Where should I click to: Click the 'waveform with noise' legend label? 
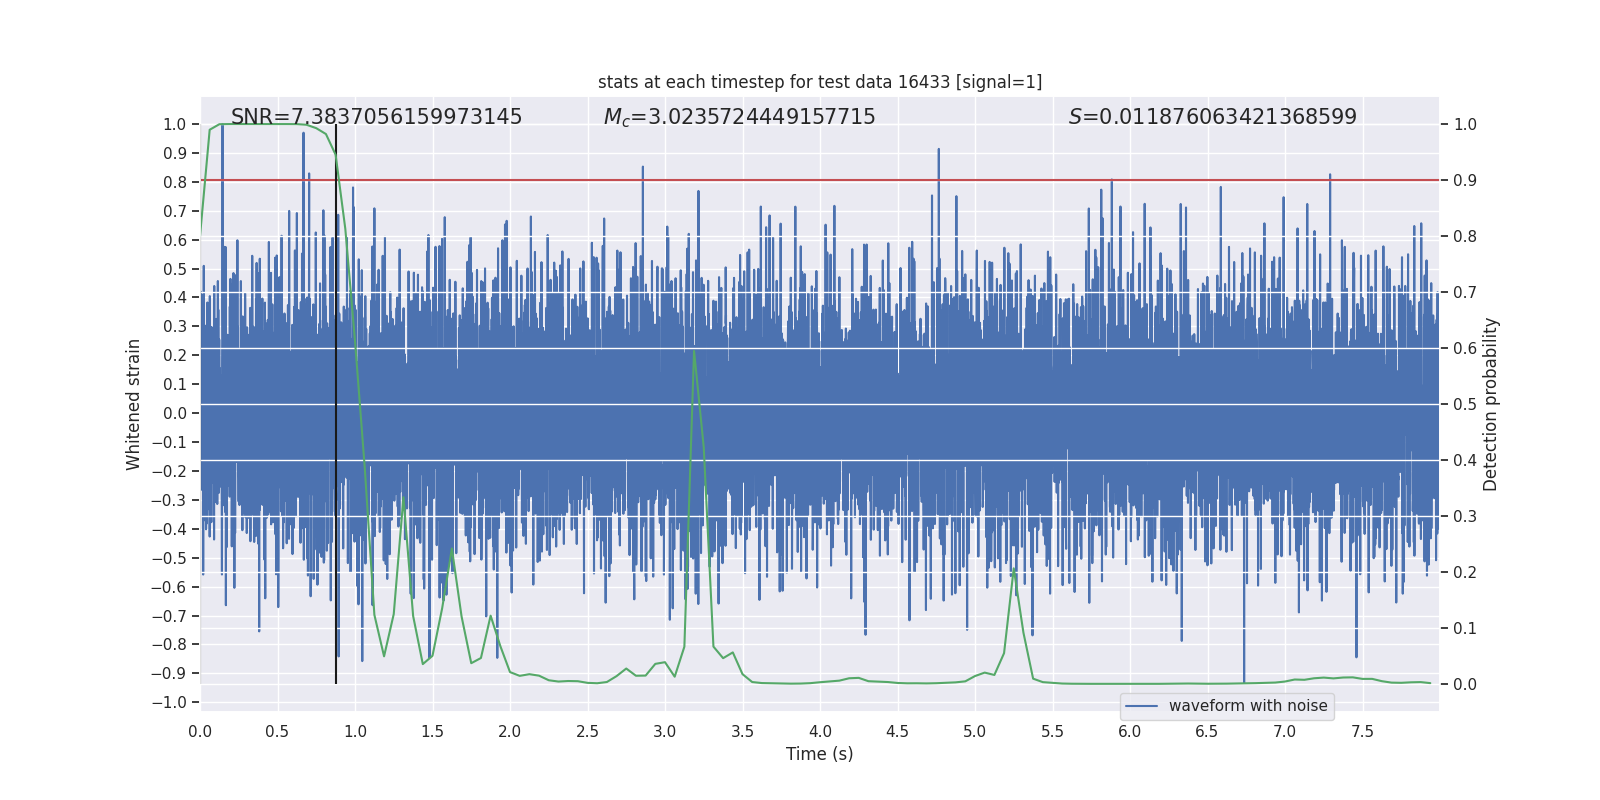click(1247, 706)
